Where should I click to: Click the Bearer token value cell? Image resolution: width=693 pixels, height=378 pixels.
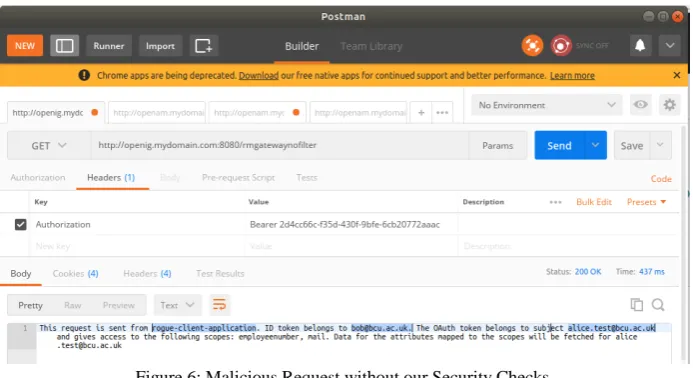tap(351, 225)
